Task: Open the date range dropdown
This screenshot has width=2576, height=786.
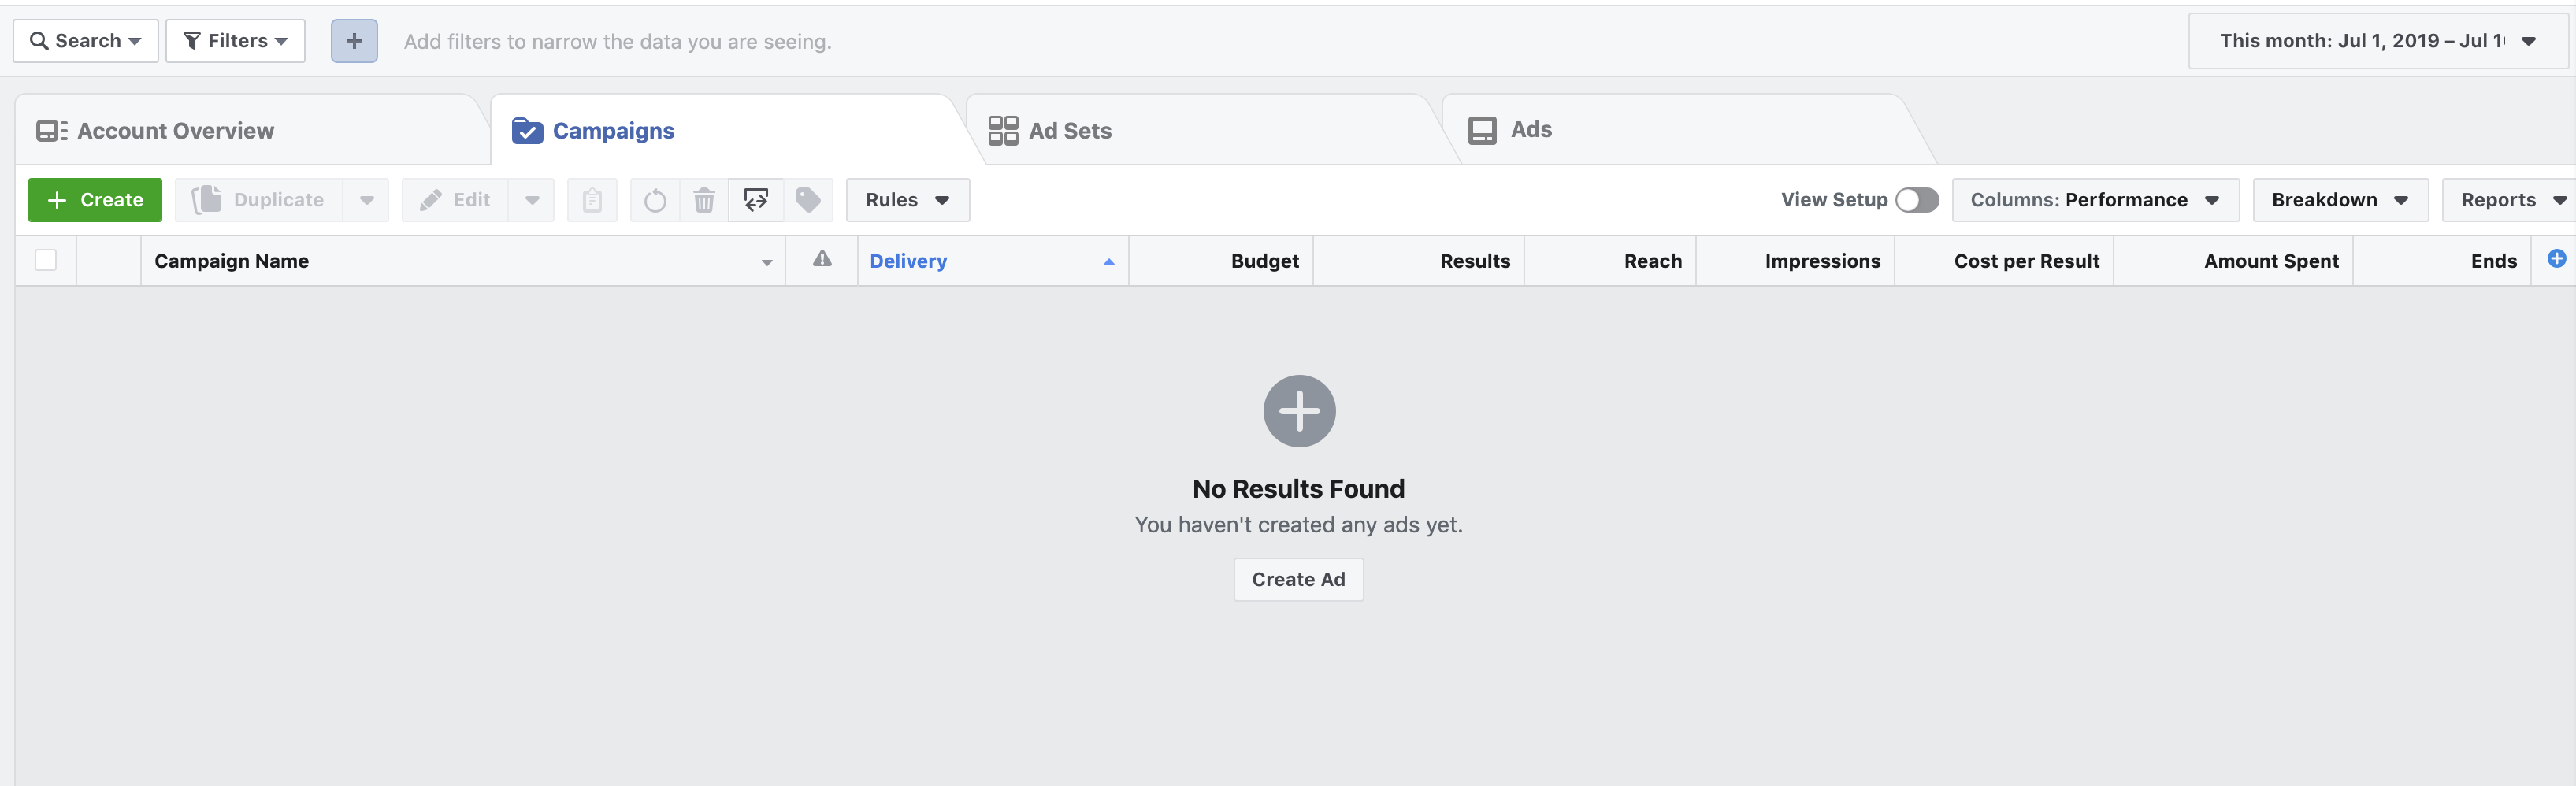Action: (x=2376, y=41)
